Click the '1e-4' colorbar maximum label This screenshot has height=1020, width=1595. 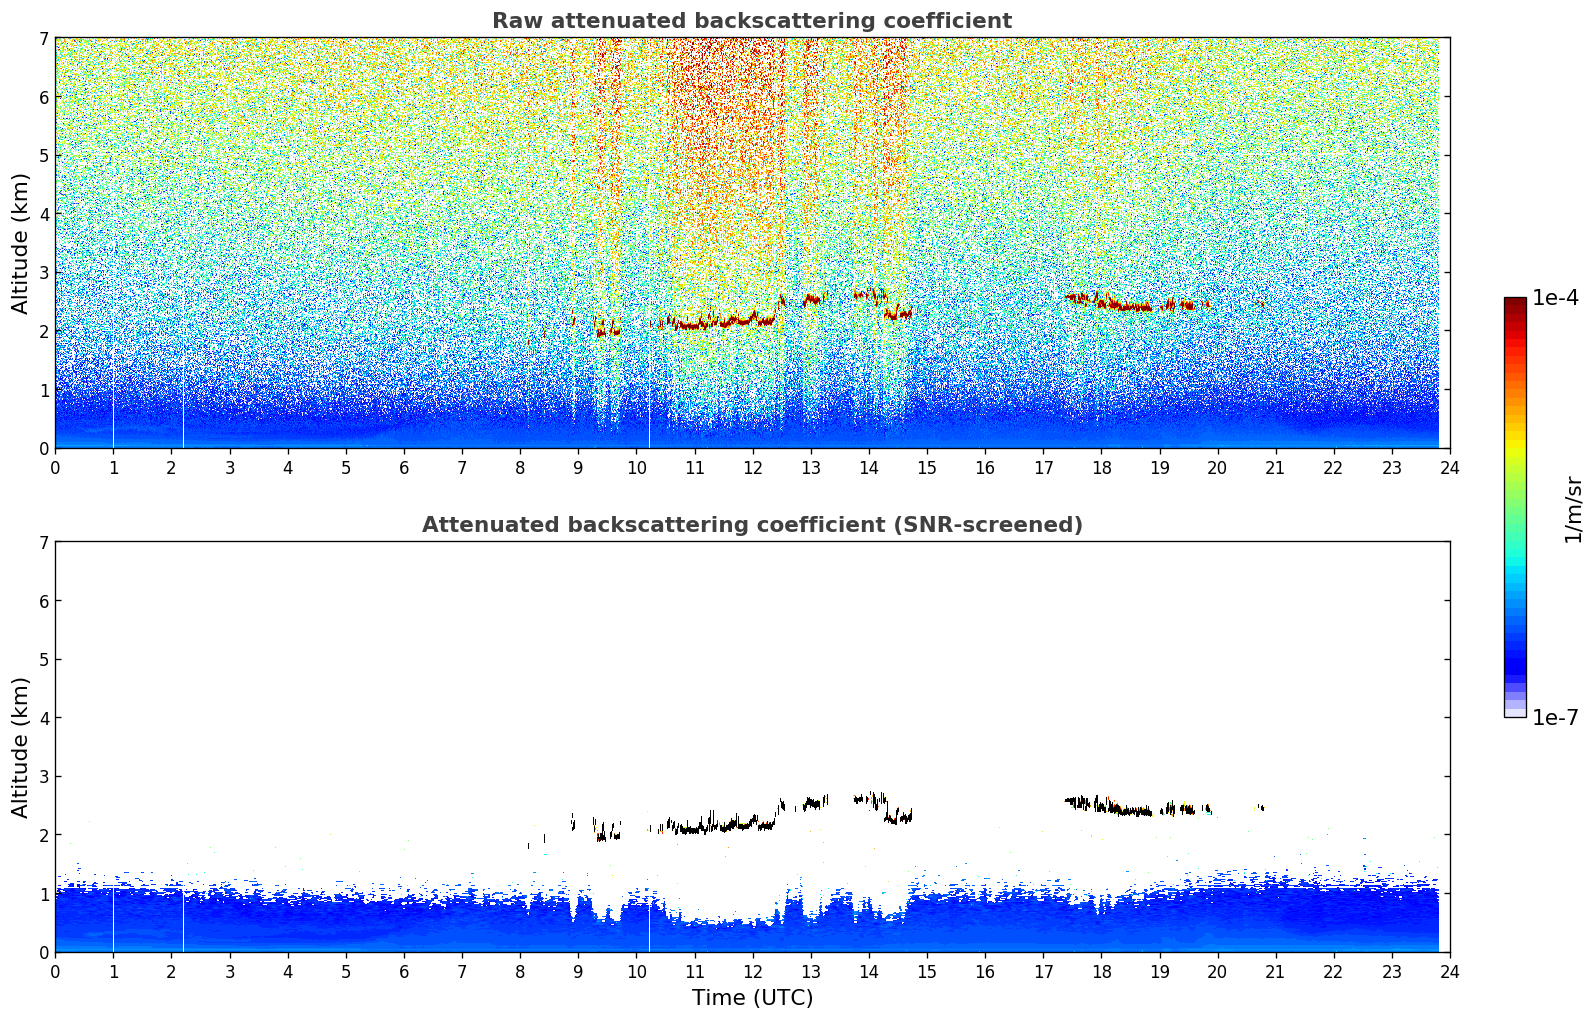pyautogui.click(x=1555, y=298)
